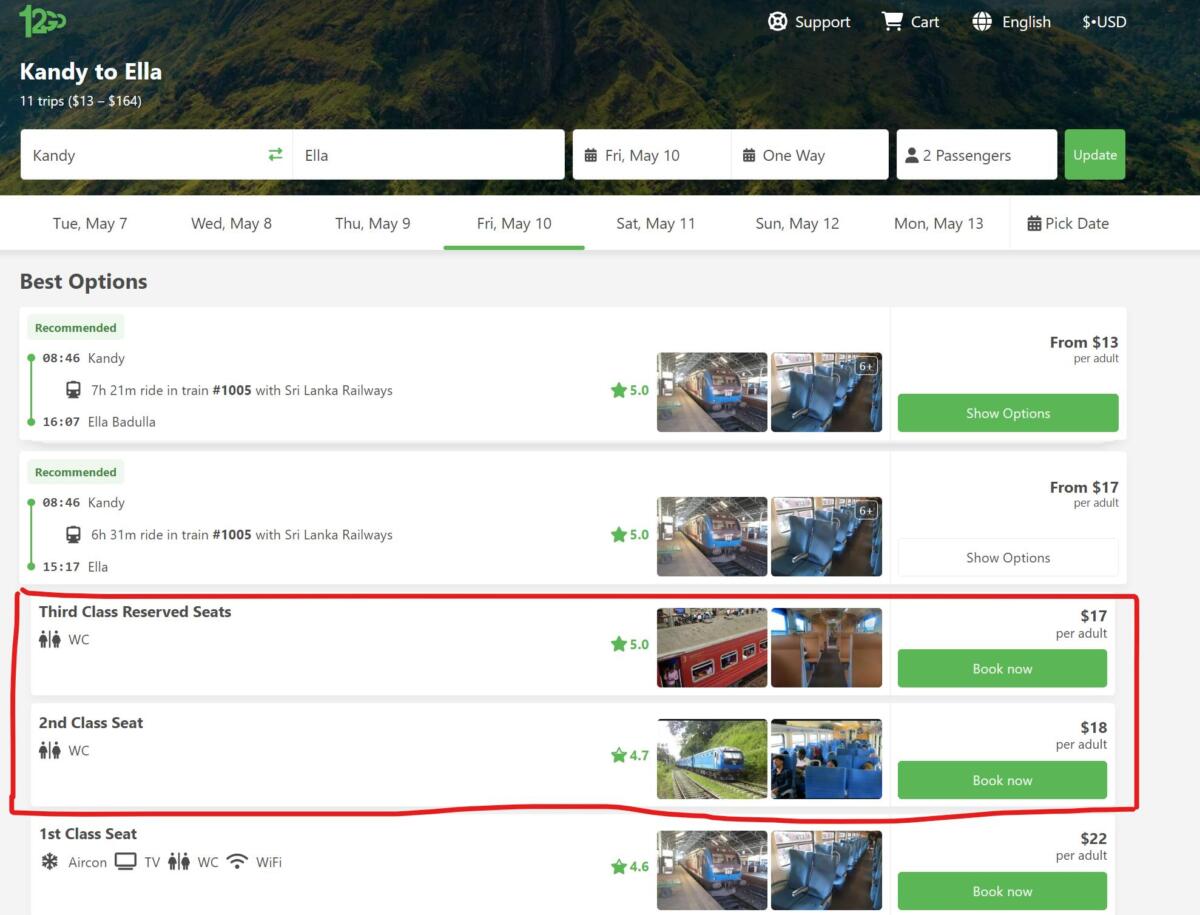Swap origin and destination arrows

click(x=275, y=155)
